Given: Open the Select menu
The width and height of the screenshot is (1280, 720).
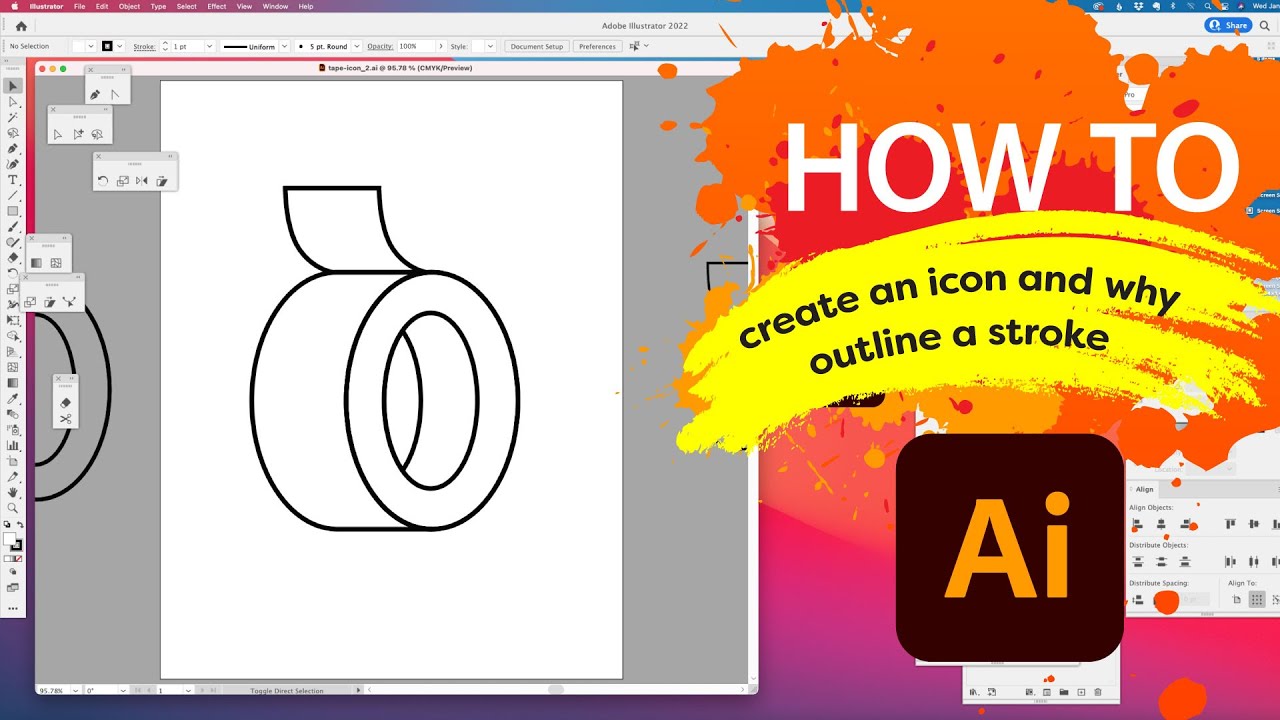Looking at the screenshot, I should coord(187,6).
